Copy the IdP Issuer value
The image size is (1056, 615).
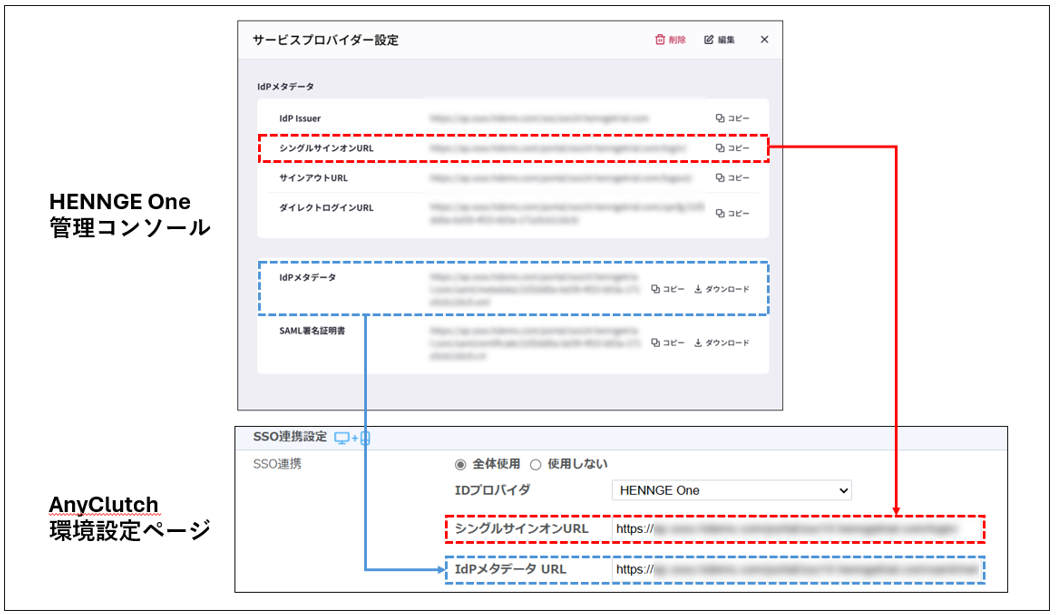[733, 118]
